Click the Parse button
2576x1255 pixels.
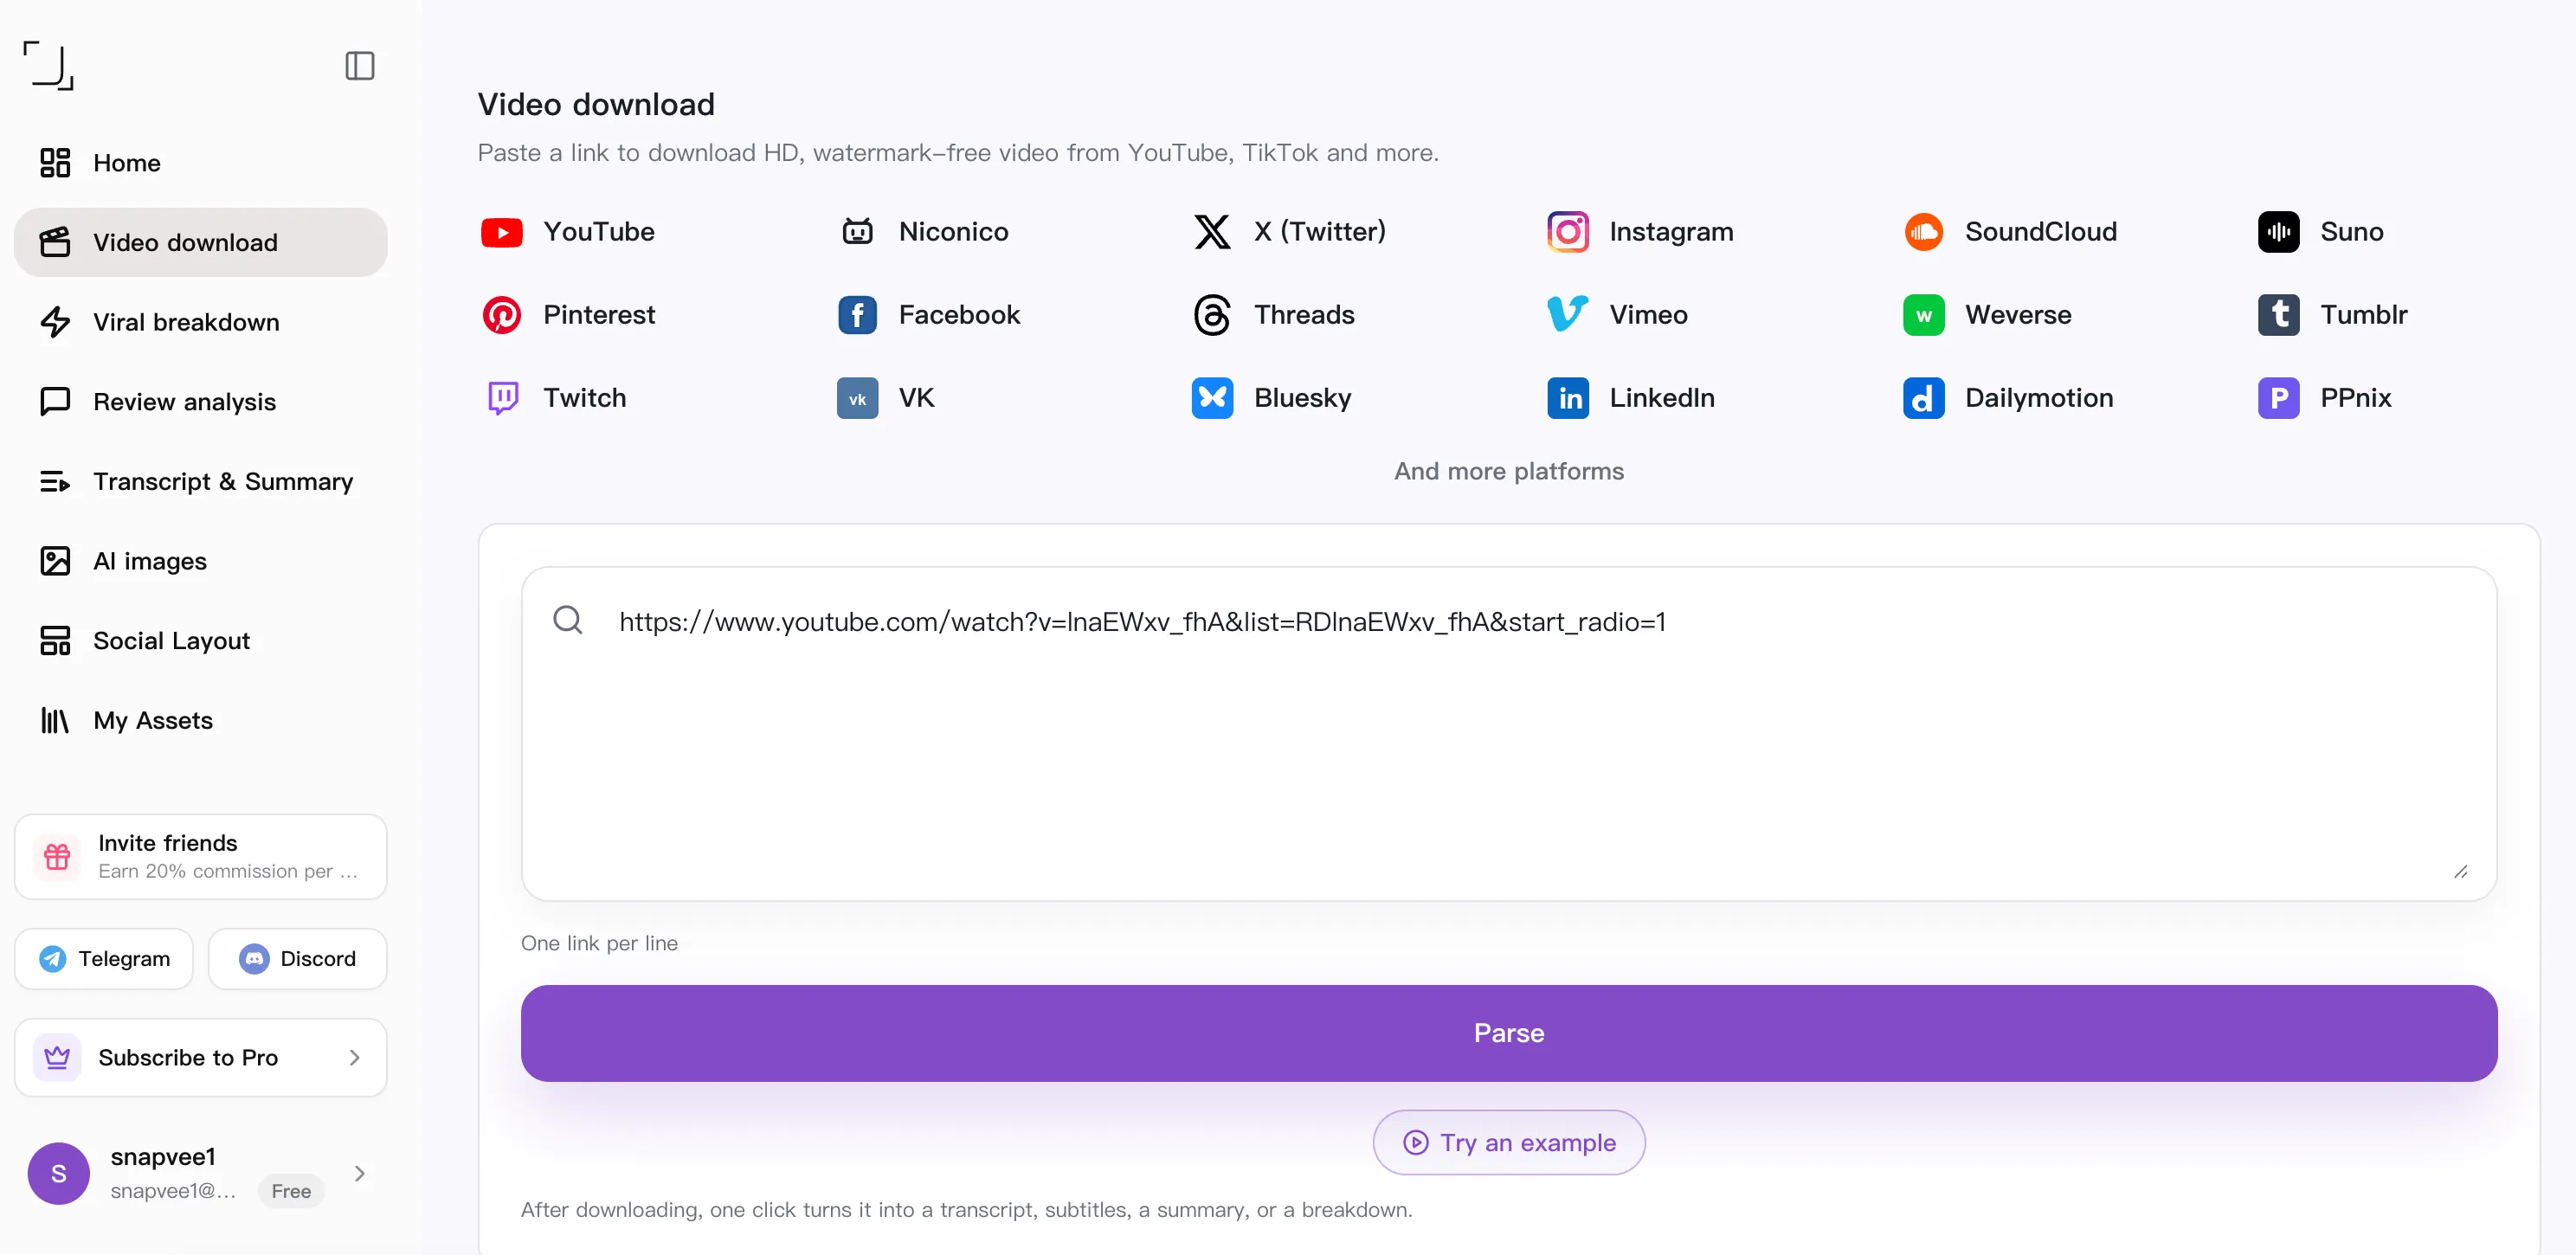click(1508, 1033)
